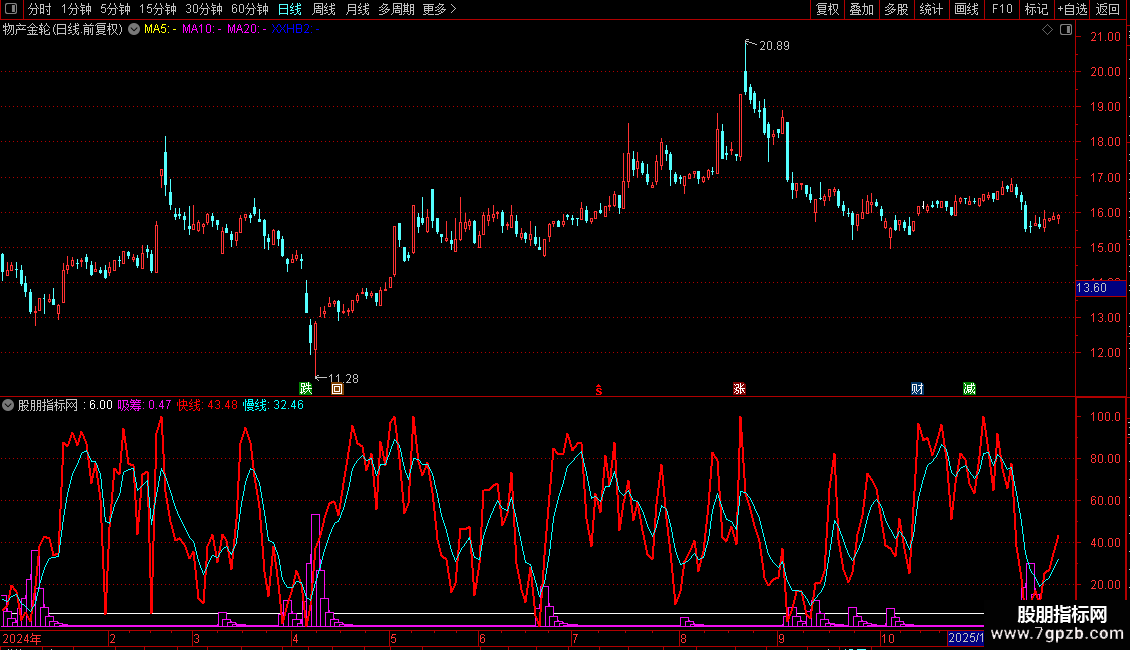Select the 15分钟 period tab
Image resolution: width=1130 pixels, height=650 pixels.
pos(158,9)
